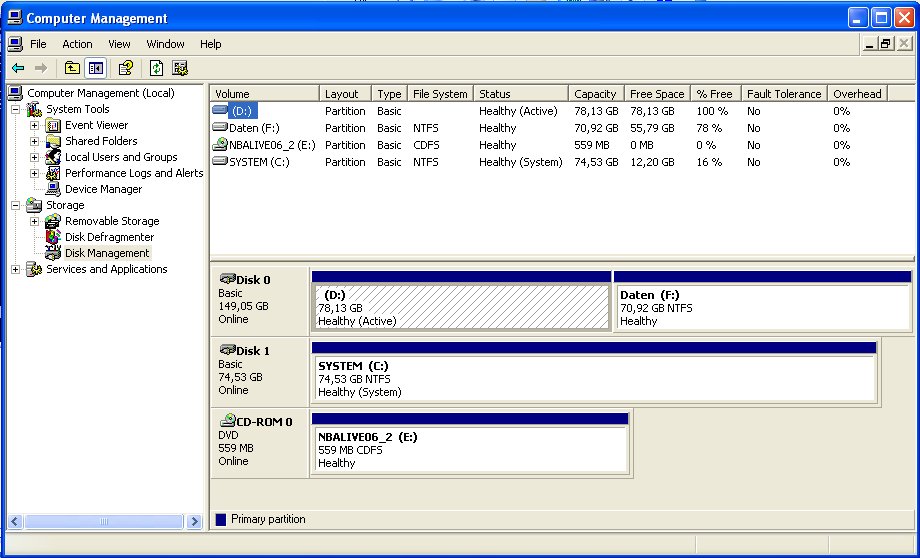
Task: Click the Device Manager icon
Action: [53, 189]
